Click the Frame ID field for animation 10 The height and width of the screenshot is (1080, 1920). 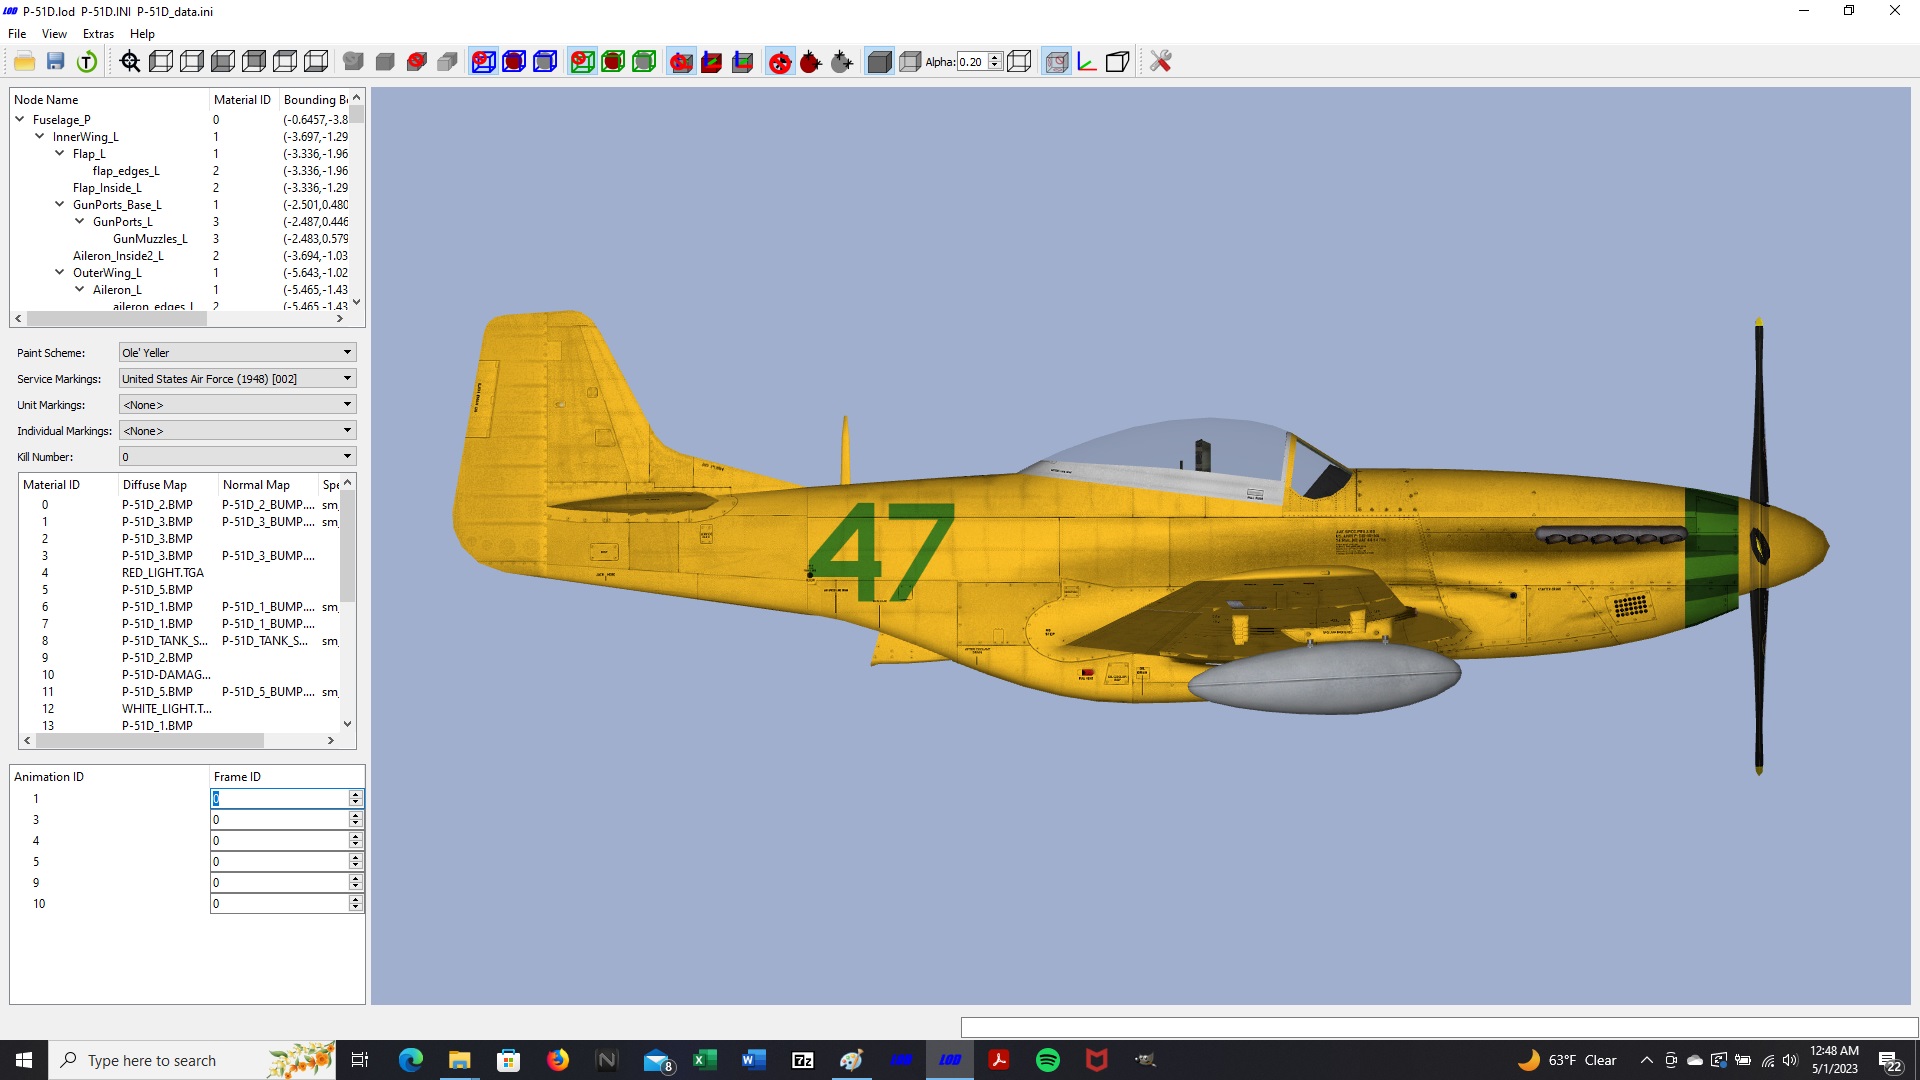281,904
